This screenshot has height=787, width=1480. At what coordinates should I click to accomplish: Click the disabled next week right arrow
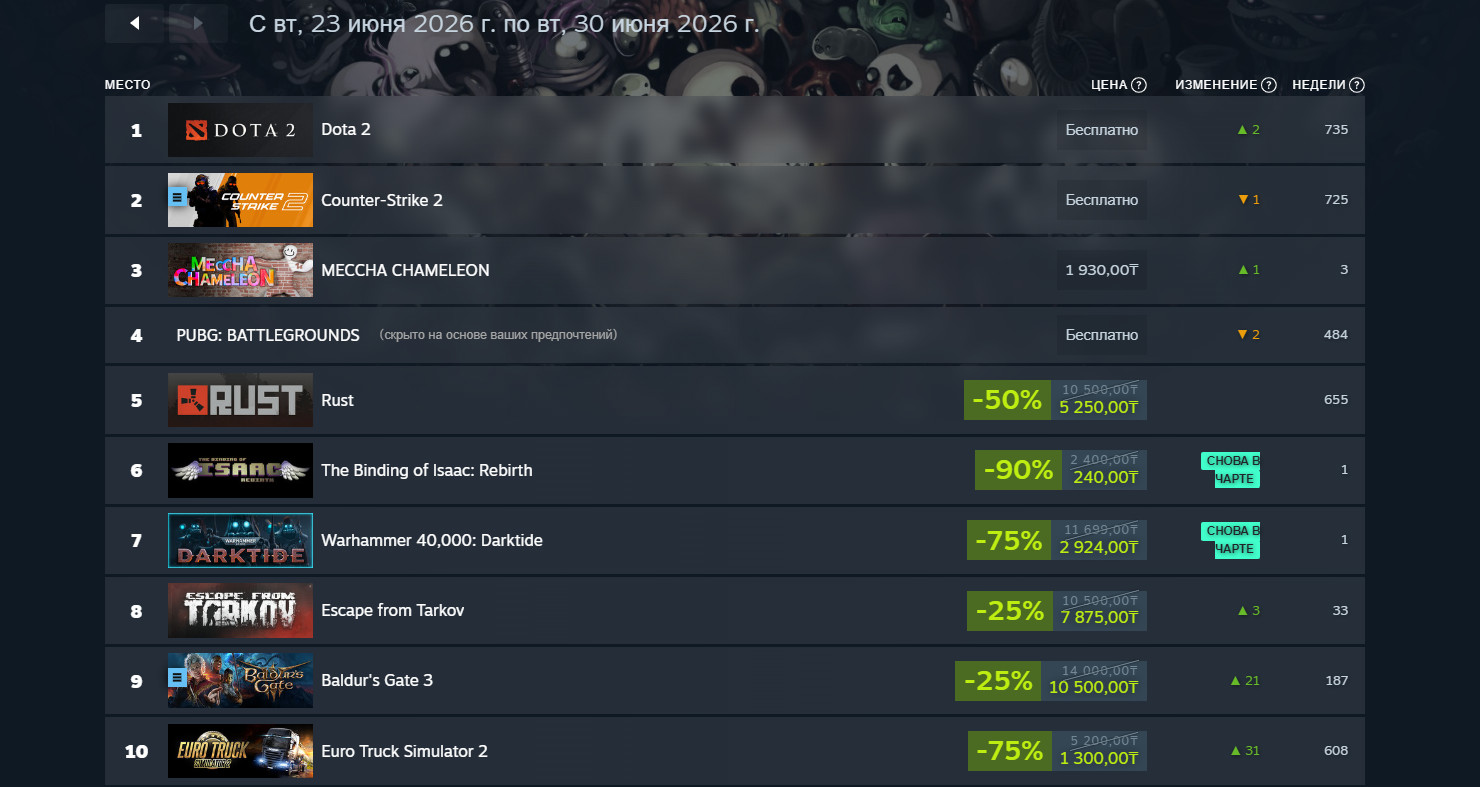pos(198,23)
